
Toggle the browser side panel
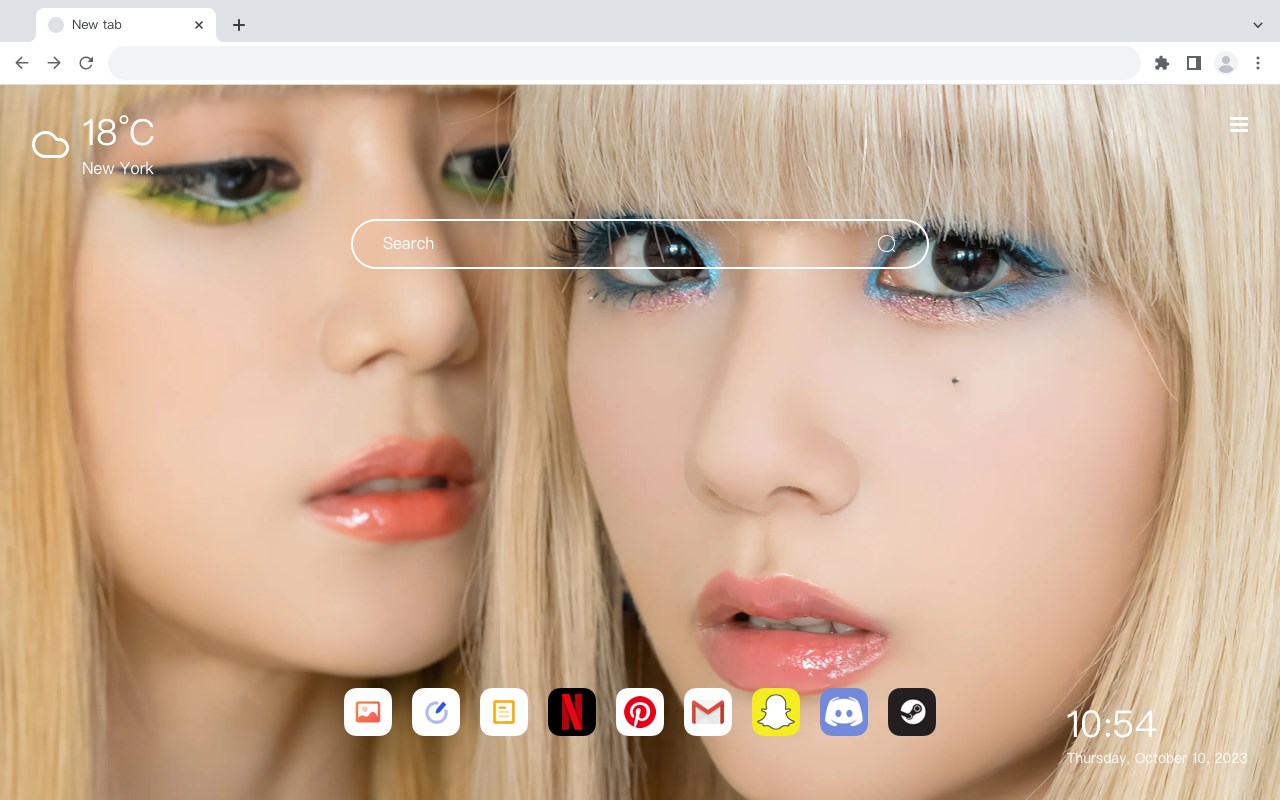click(x=1193, y=63)
